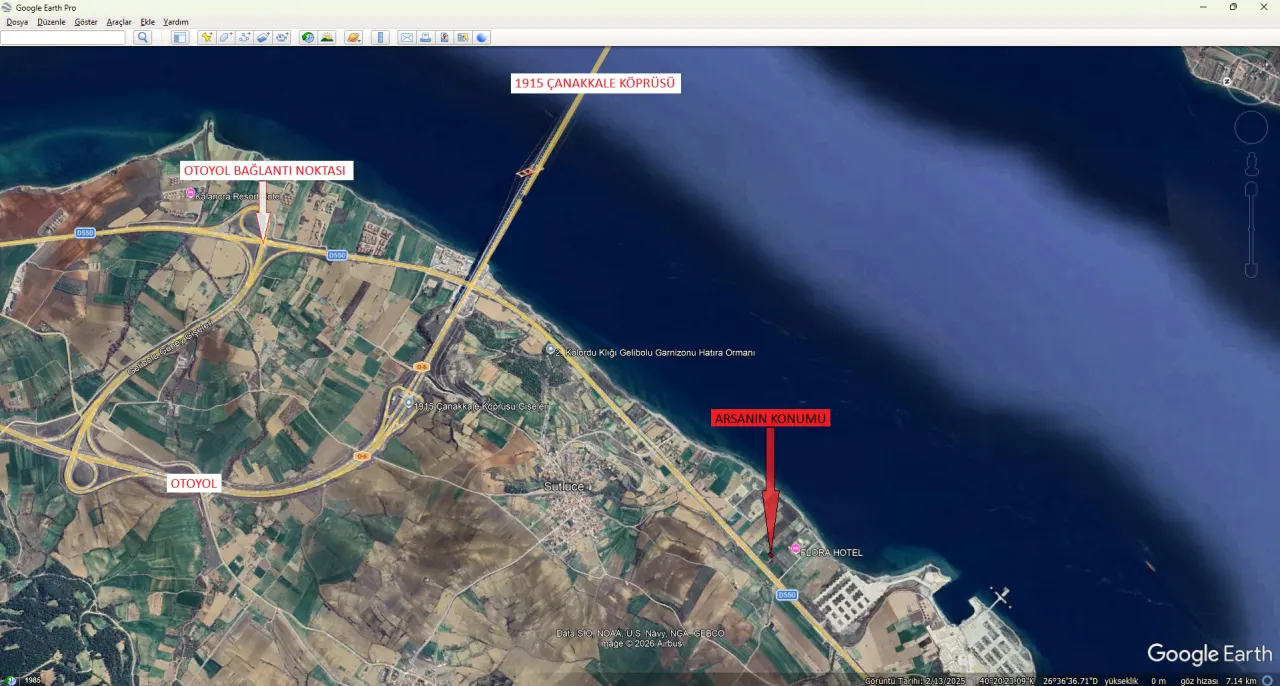
Task: Click the FLORA HOTEL pink placemark icon
Action: pyautogui.click(x=795, y=549)
